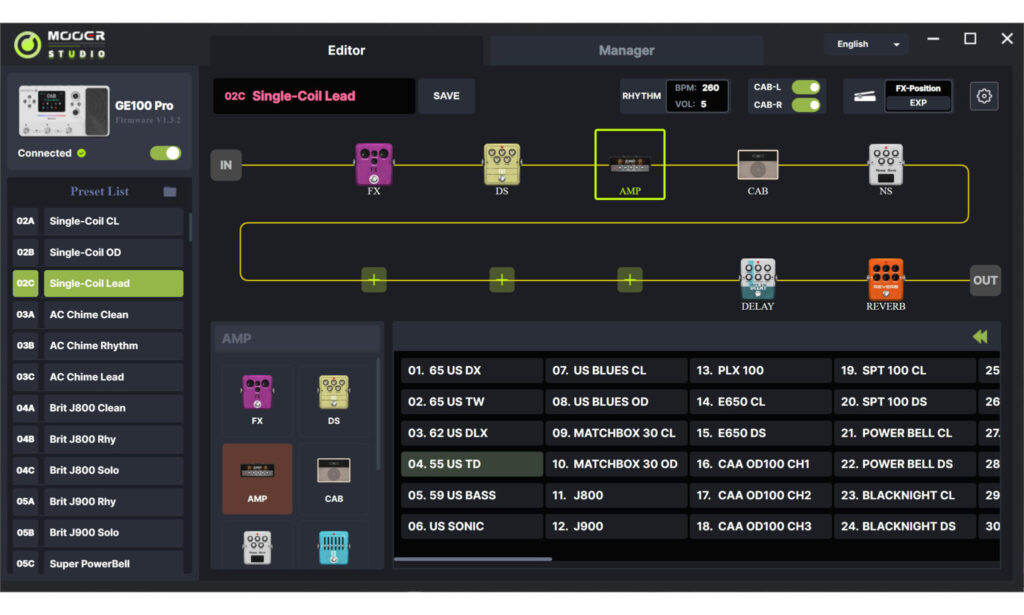
Task: Switch to the Editor tab
Action: (346, 50)
